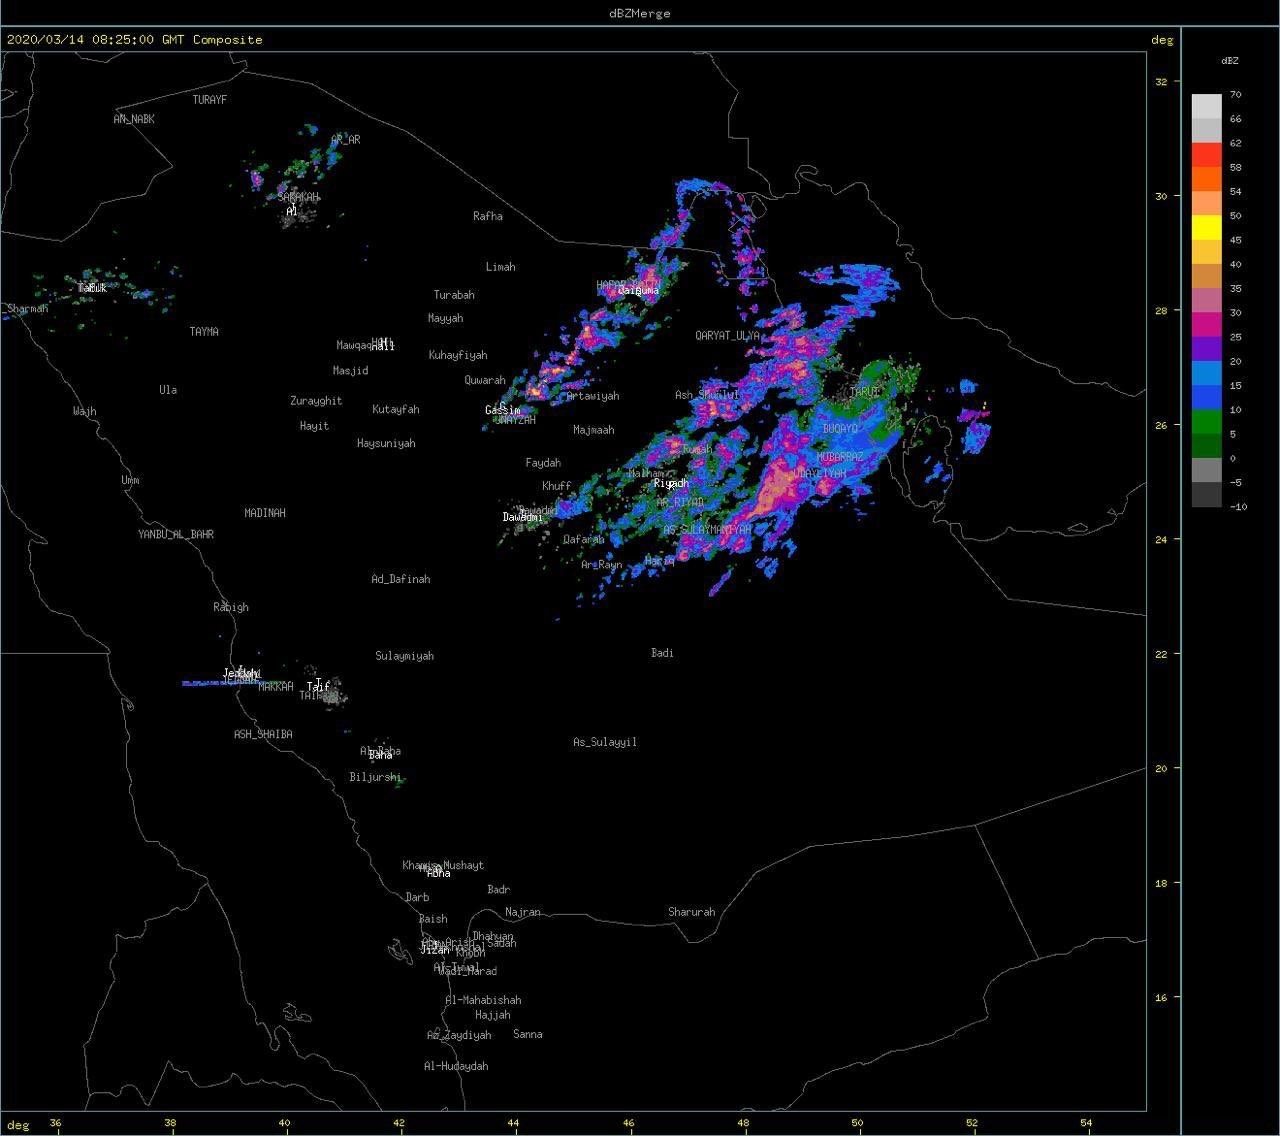Click the dBZMerge title at the top

[640, 13]
